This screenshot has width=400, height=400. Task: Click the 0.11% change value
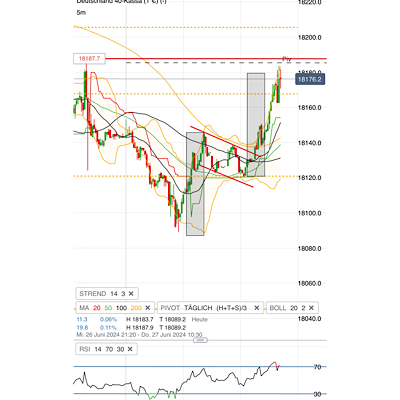tap(108, 328)
